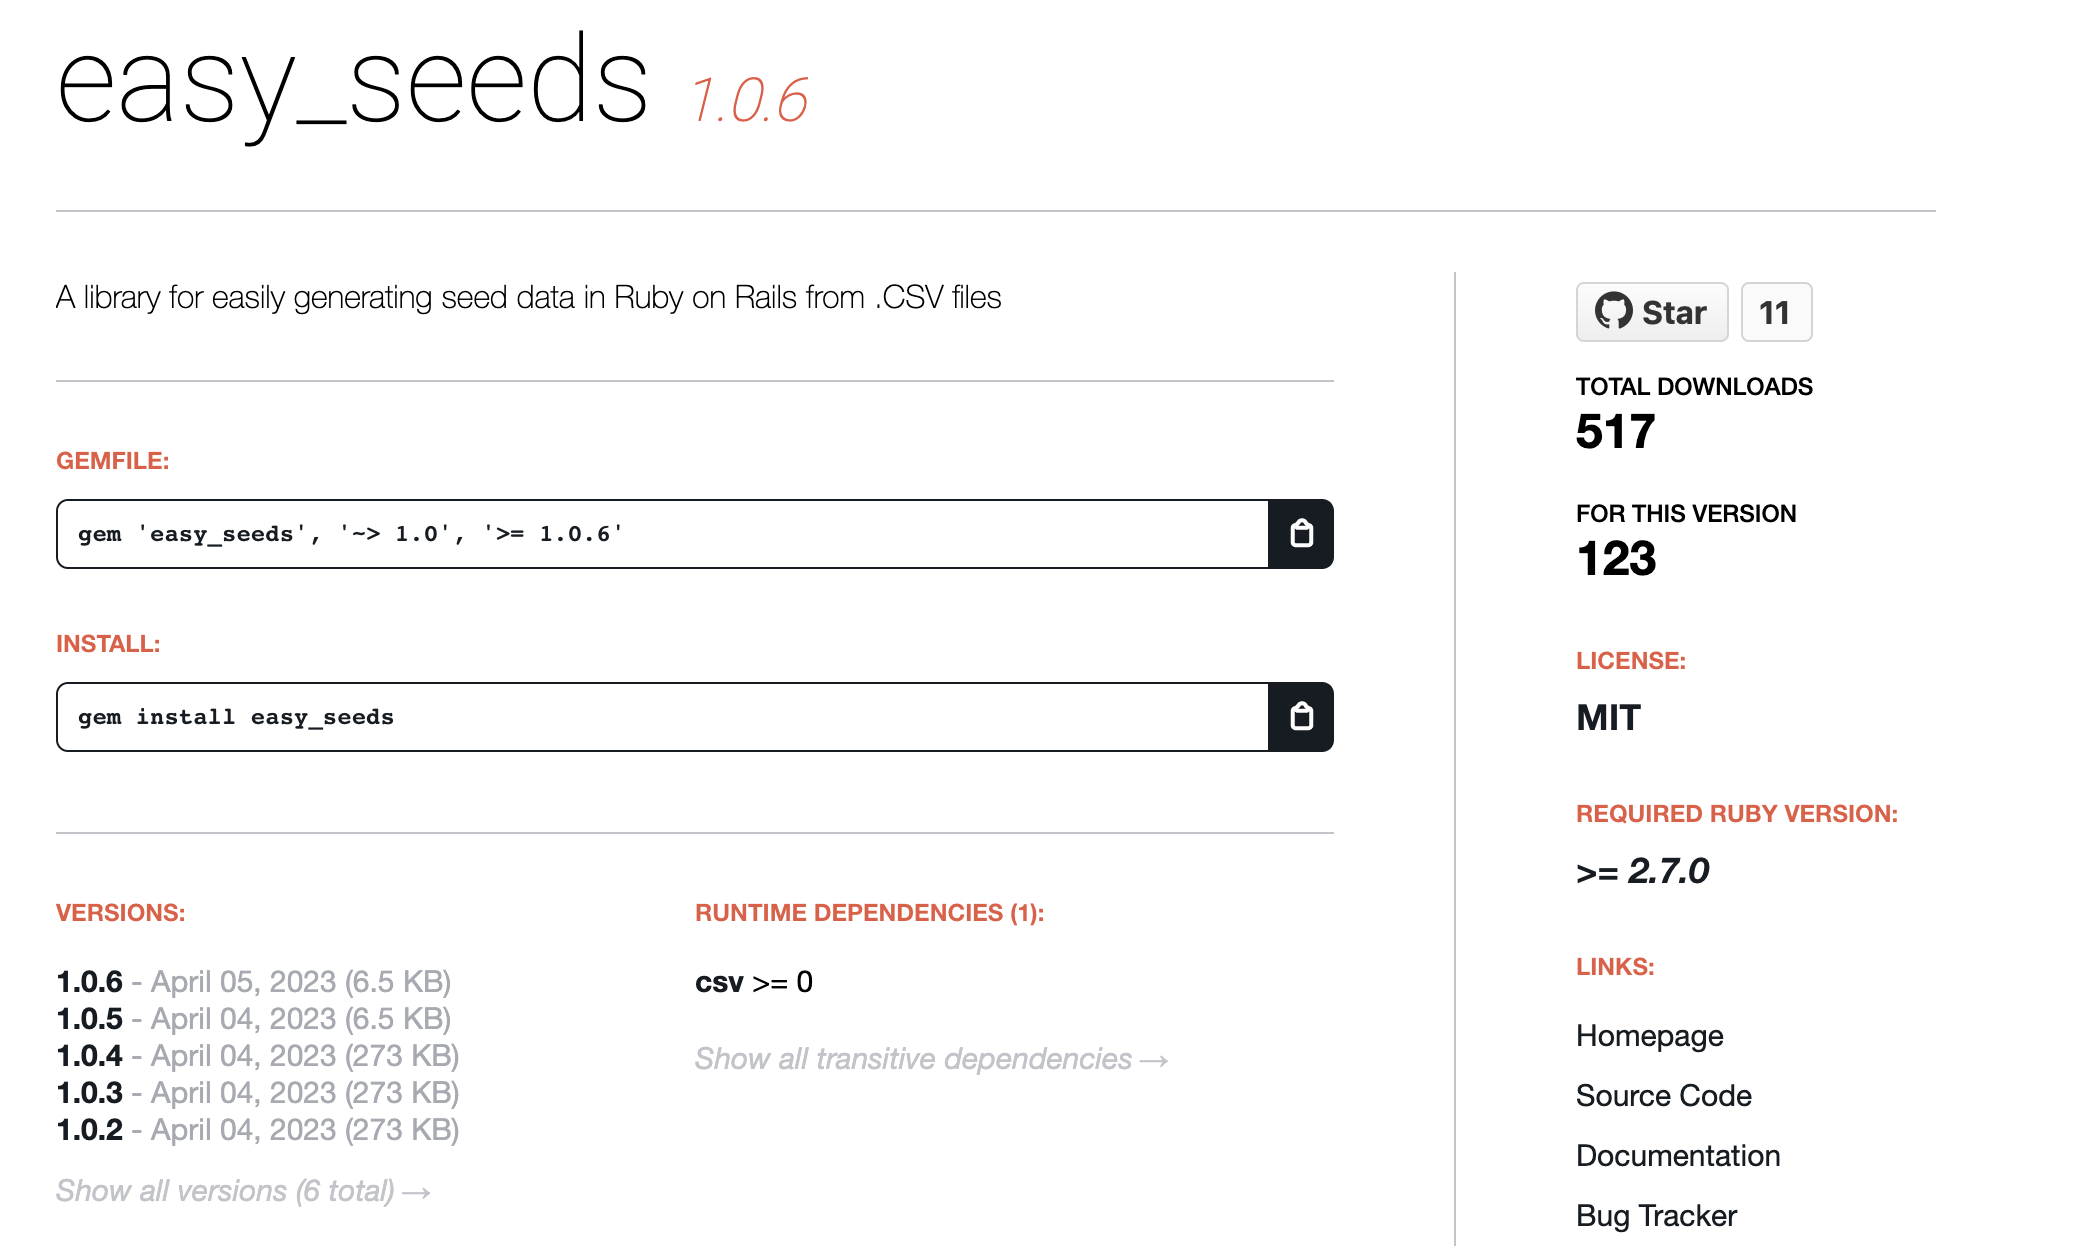Go to the Bug Tracker link
Screen dimensions: 2080x1246
pos(1655,1216)
